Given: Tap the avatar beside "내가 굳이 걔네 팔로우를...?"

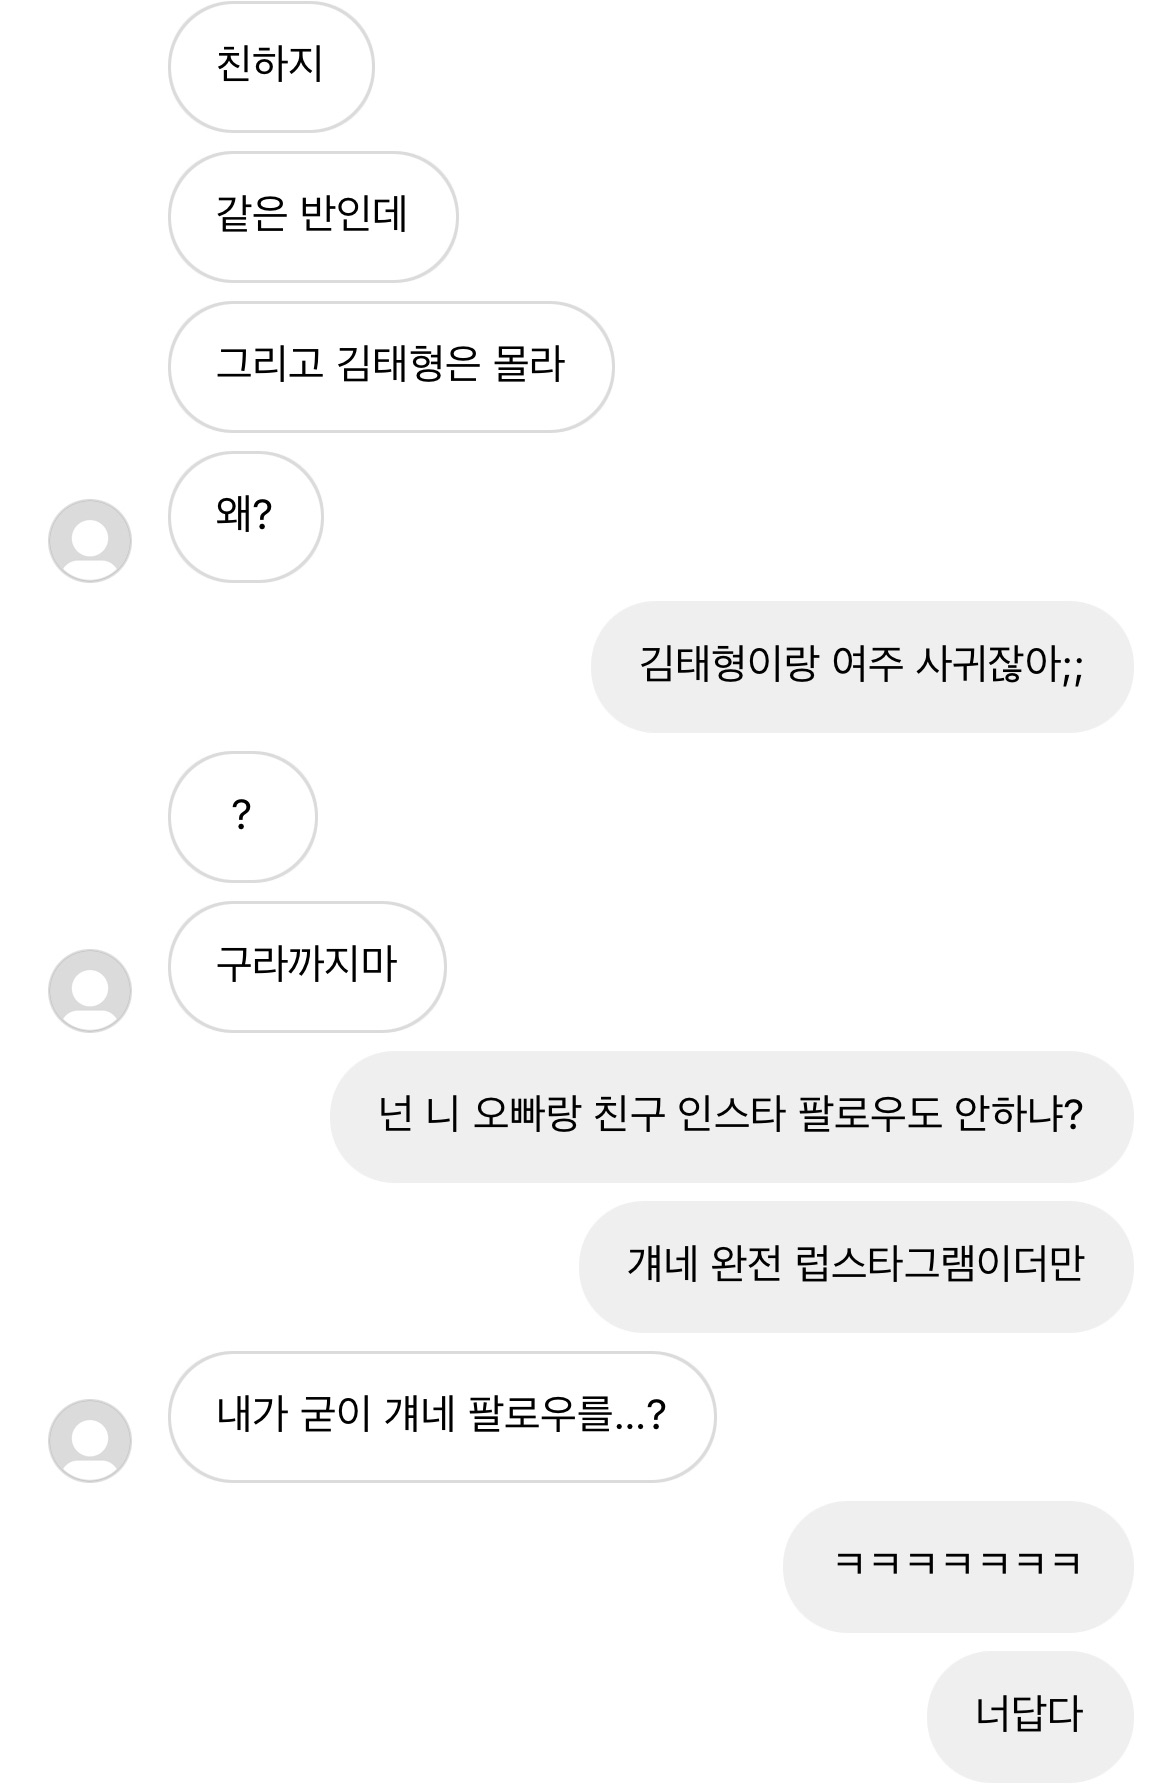Looking at the screenshot, I should 90,1440.
